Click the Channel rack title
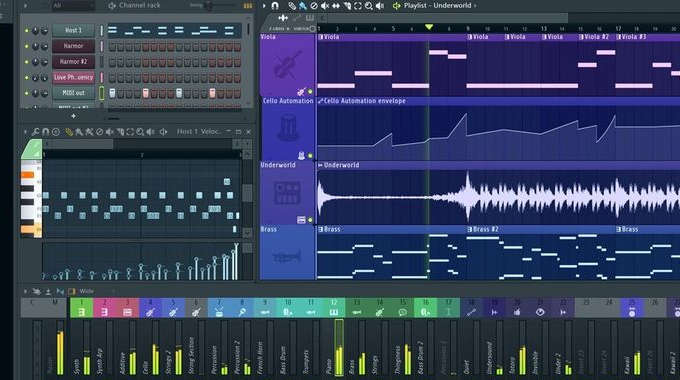The height and width of the screenshot is (380, 680). click(139, 6)
